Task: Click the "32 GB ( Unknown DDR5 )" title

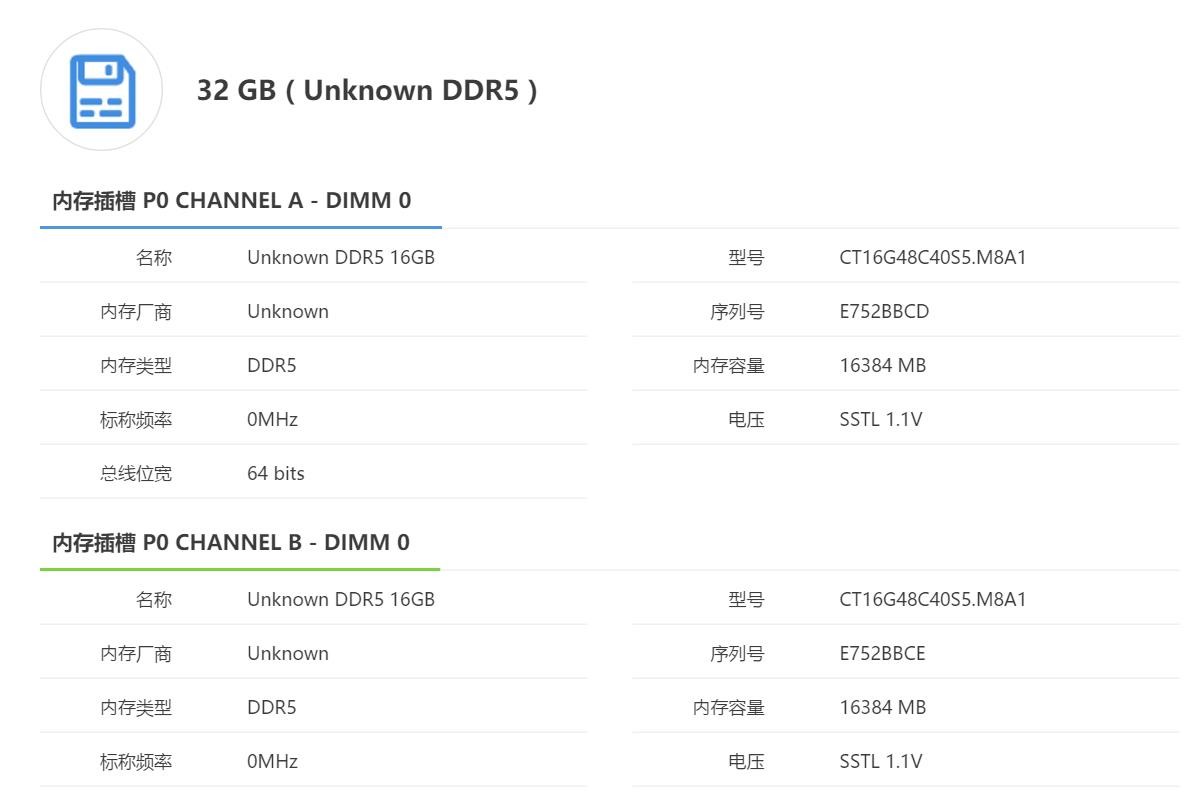Action: [367, 90]
